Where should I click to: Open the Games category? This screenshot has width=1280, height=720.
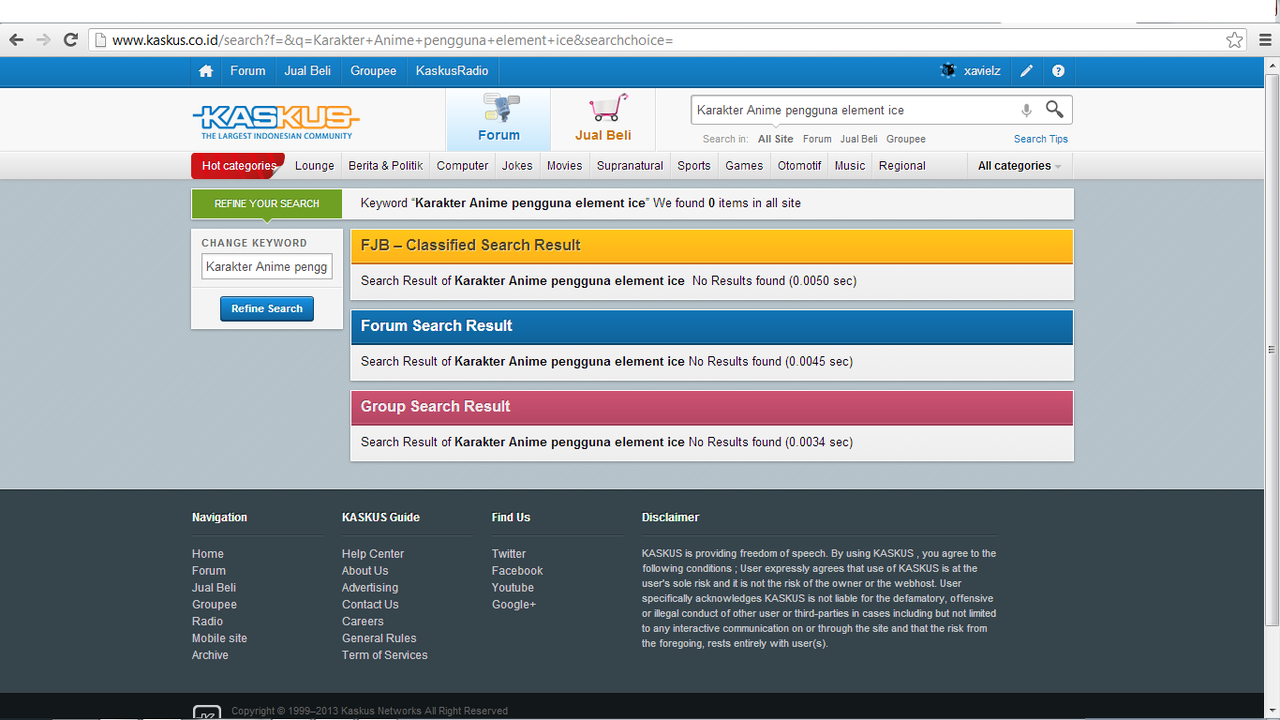[744, 166]
